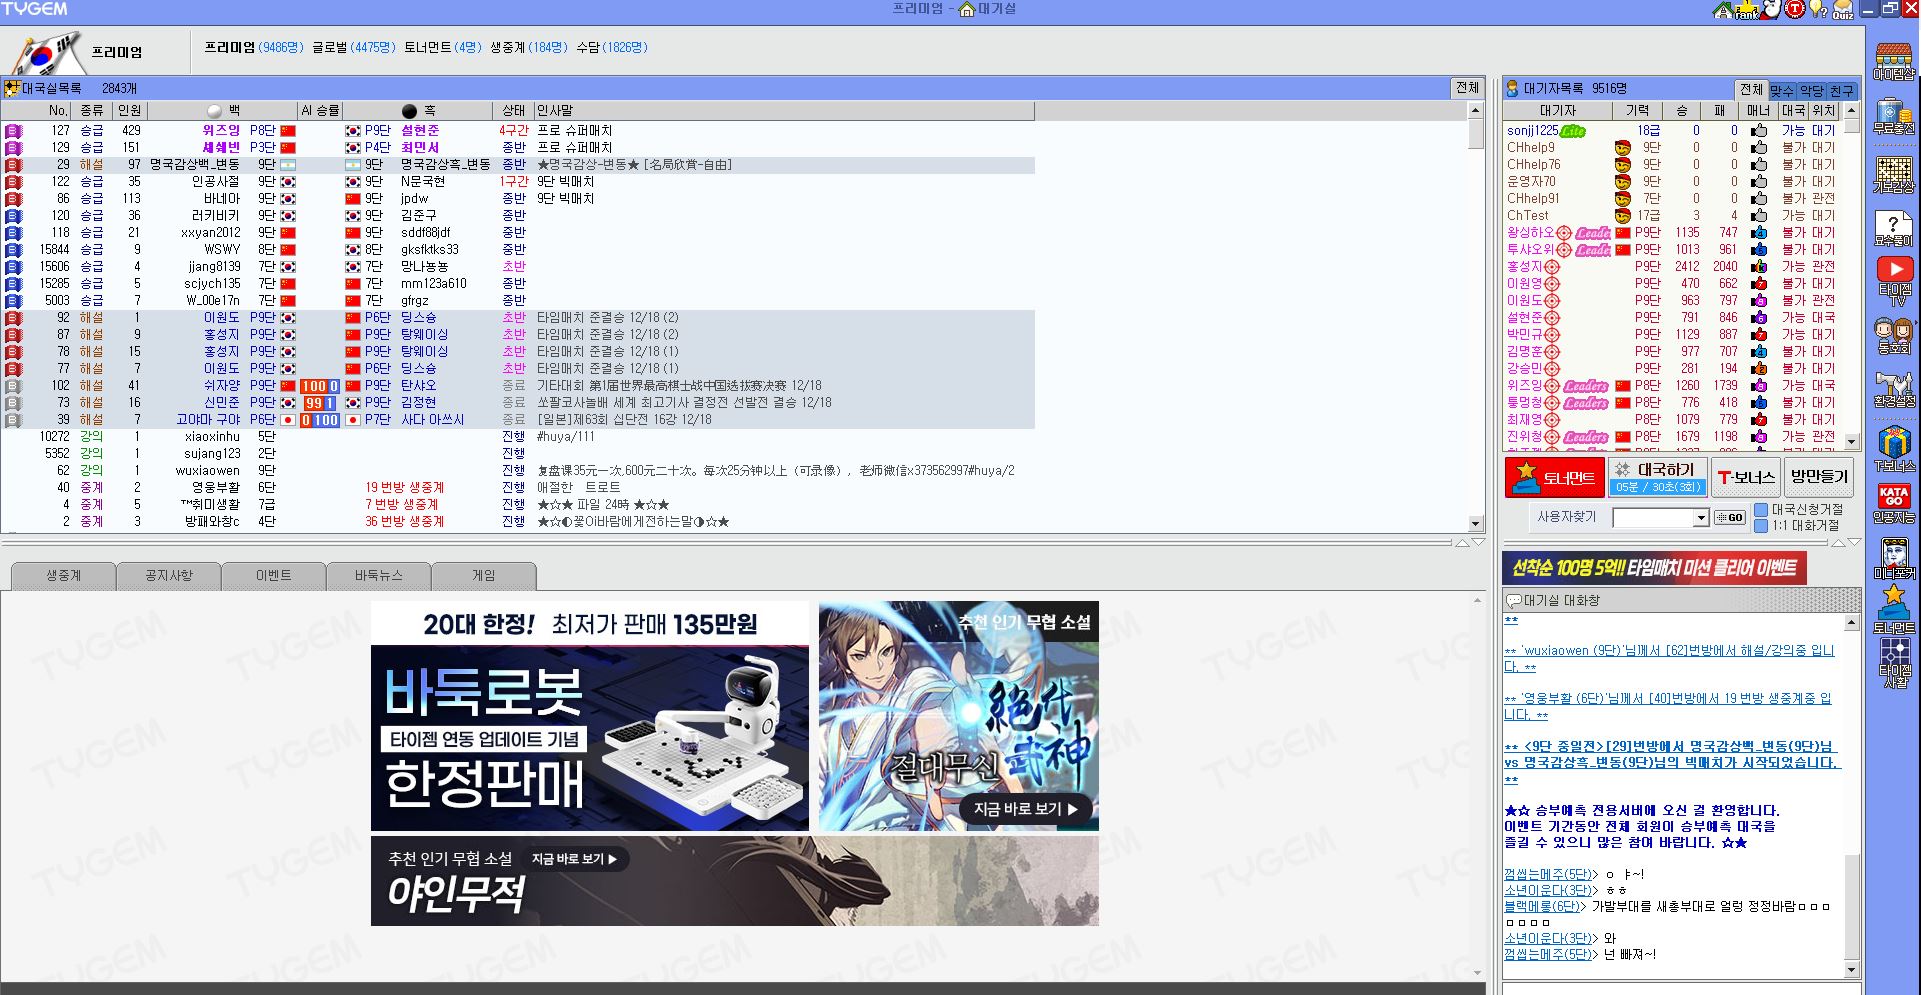
Task: Click the penguin mascot icon in title bar
Action: (1771, 9)
